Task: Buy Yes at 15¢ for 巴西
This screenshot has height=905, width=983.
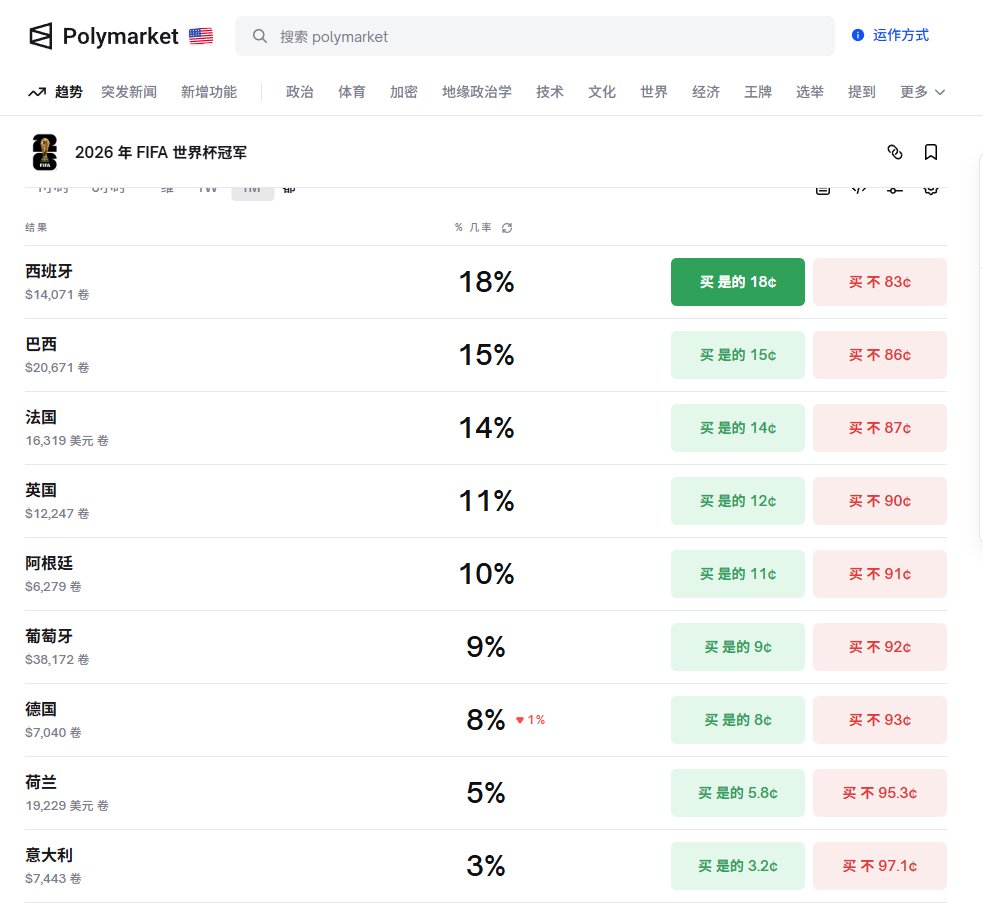Action: coord(738,355)
